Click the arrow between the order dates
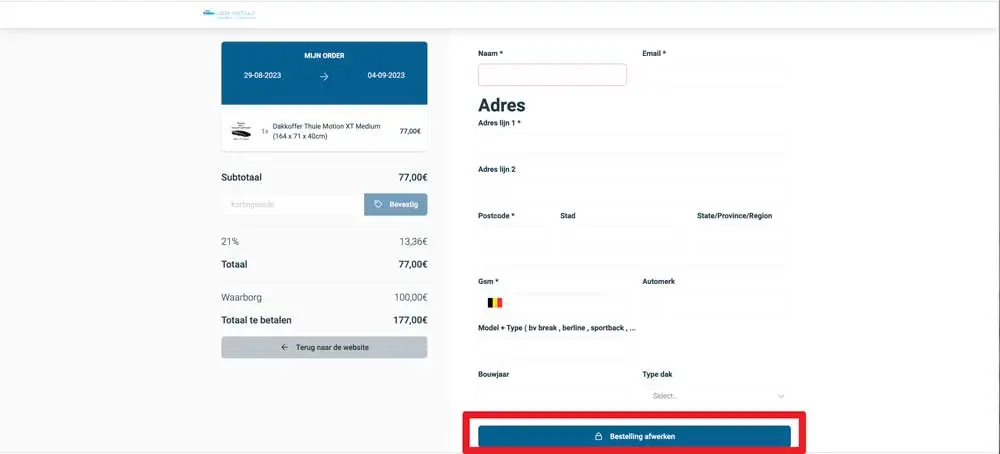 tap(324, 77)
